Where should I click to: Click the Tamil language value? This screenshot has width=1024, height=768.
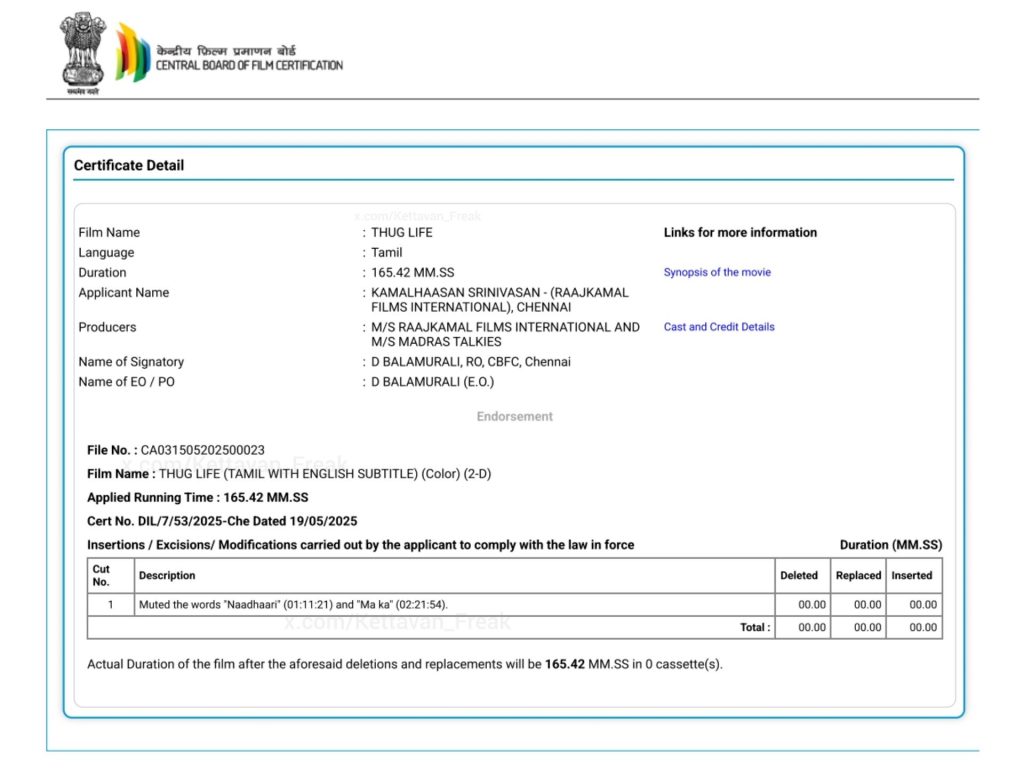387,253
